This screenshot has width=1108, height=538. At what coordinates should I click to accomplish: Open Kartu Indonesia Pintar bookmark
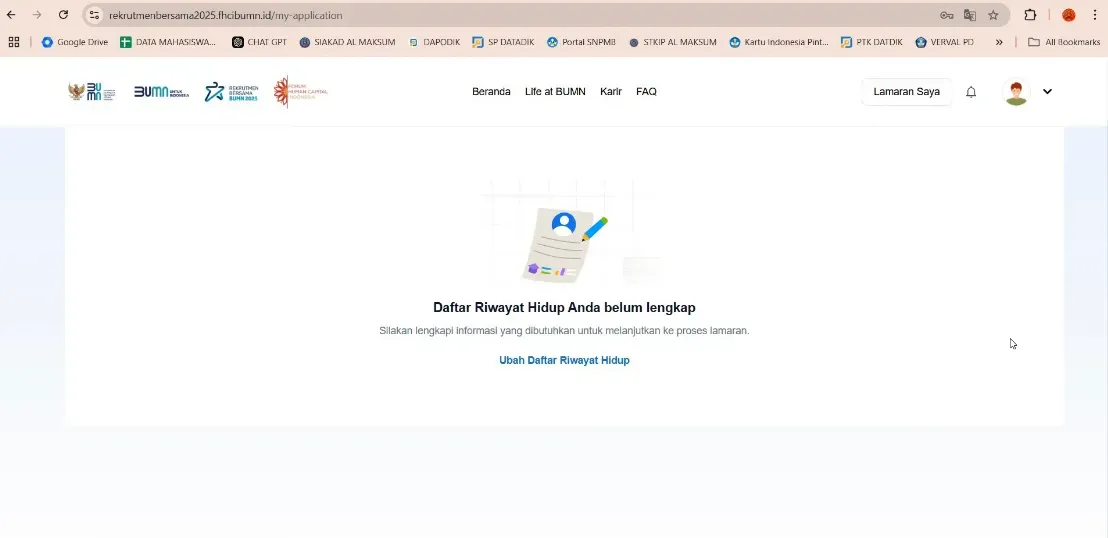779,42
